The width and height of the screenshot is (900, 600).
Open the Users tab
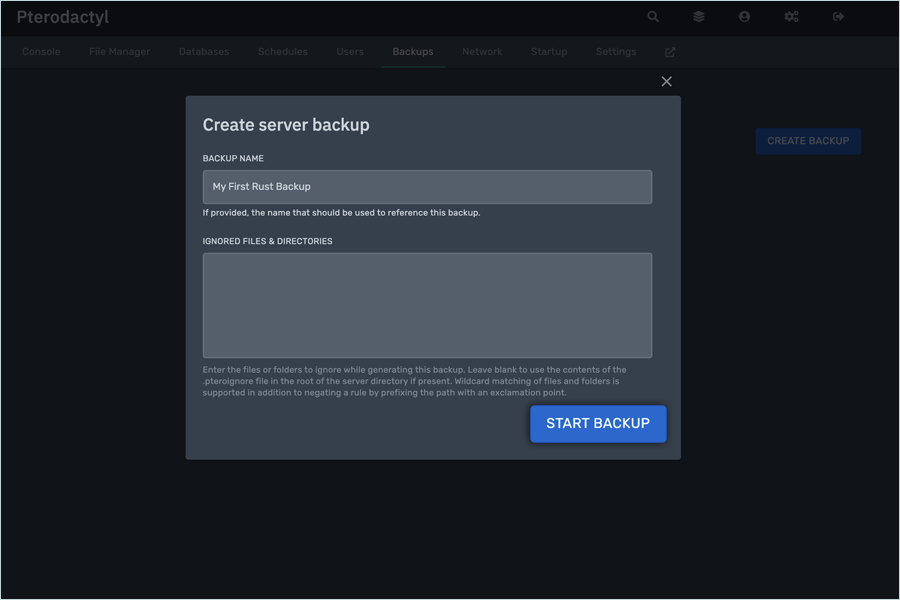tap(350, 52)
